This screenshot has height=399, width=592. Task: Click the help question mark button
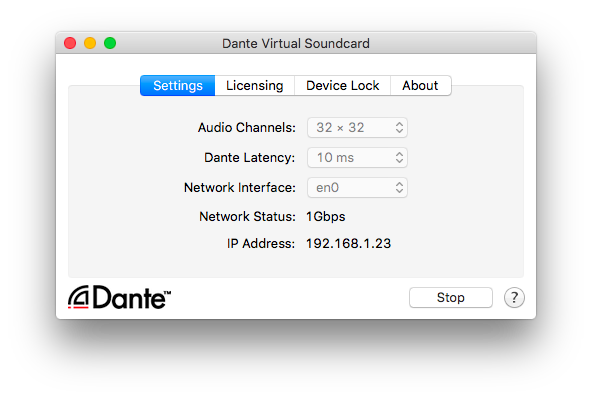point(514,297)
